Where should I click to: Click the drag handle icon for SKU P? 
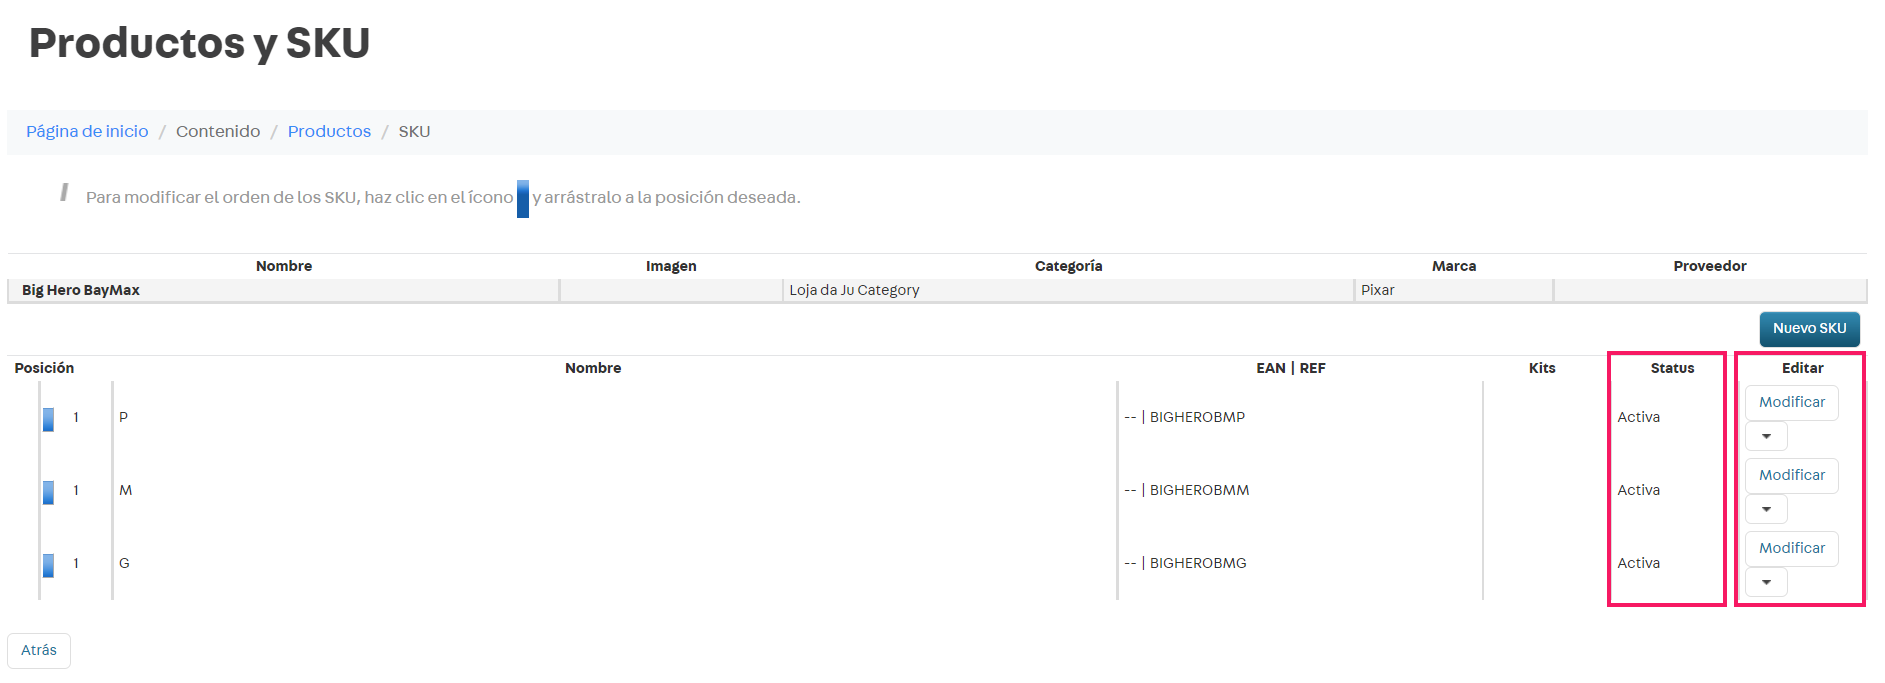point(48,419)
